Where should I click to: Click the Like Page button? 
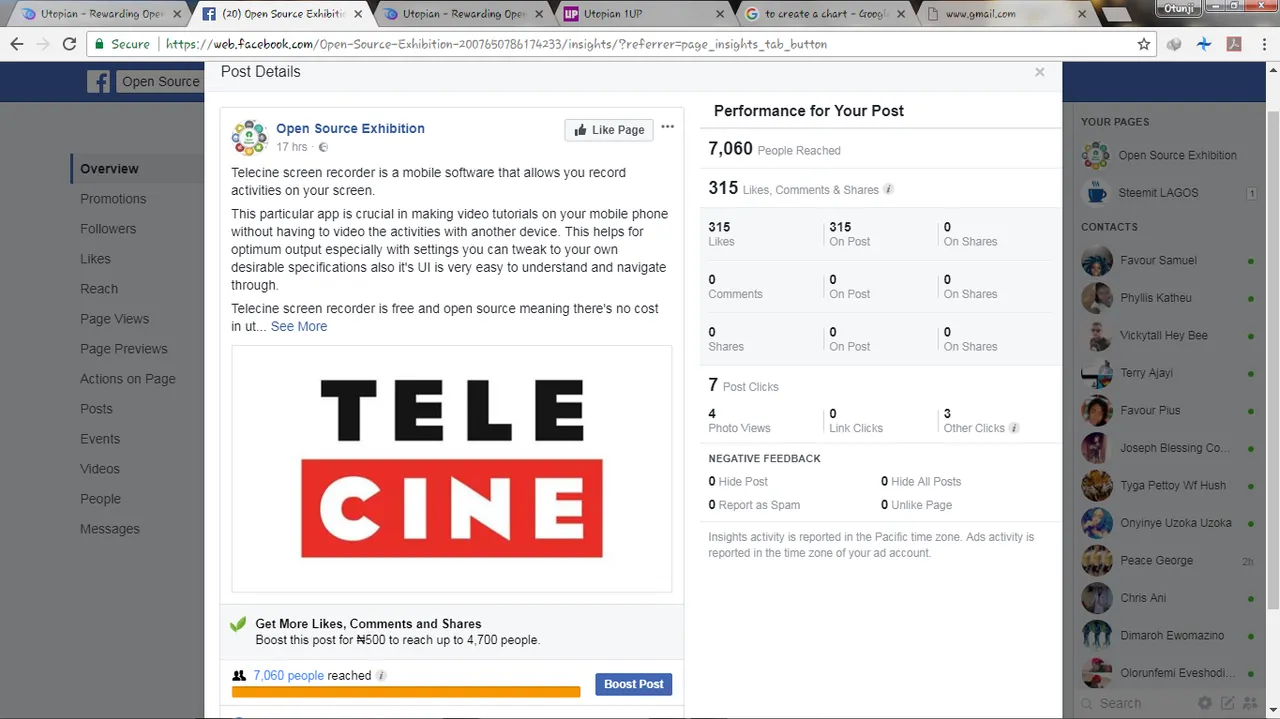pos(609,130)
